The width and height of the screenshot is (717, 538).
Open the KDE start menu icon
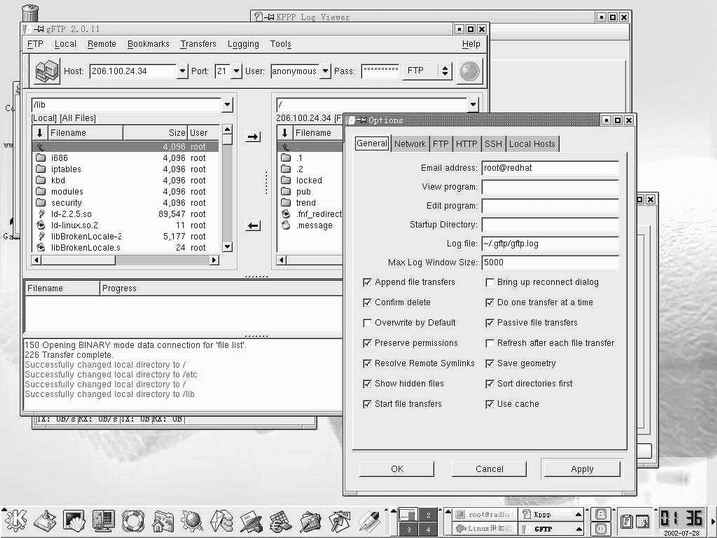click(16, 520)
